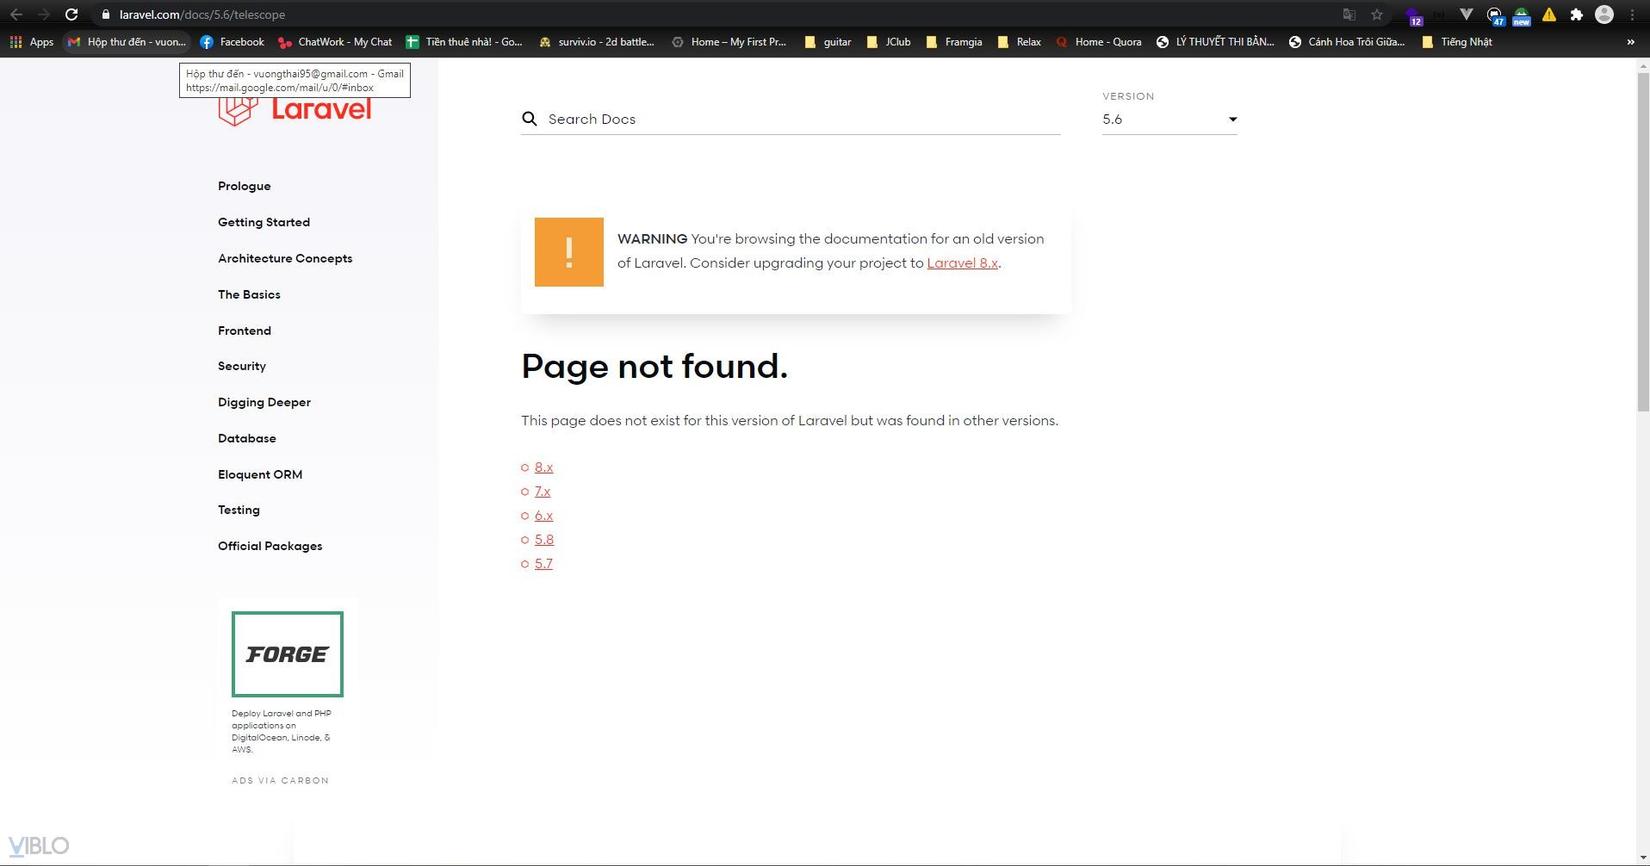The image size is (1650, 866).
Task: Open the Framgia bookmarks folder
Action: click(x=953, y=42)
